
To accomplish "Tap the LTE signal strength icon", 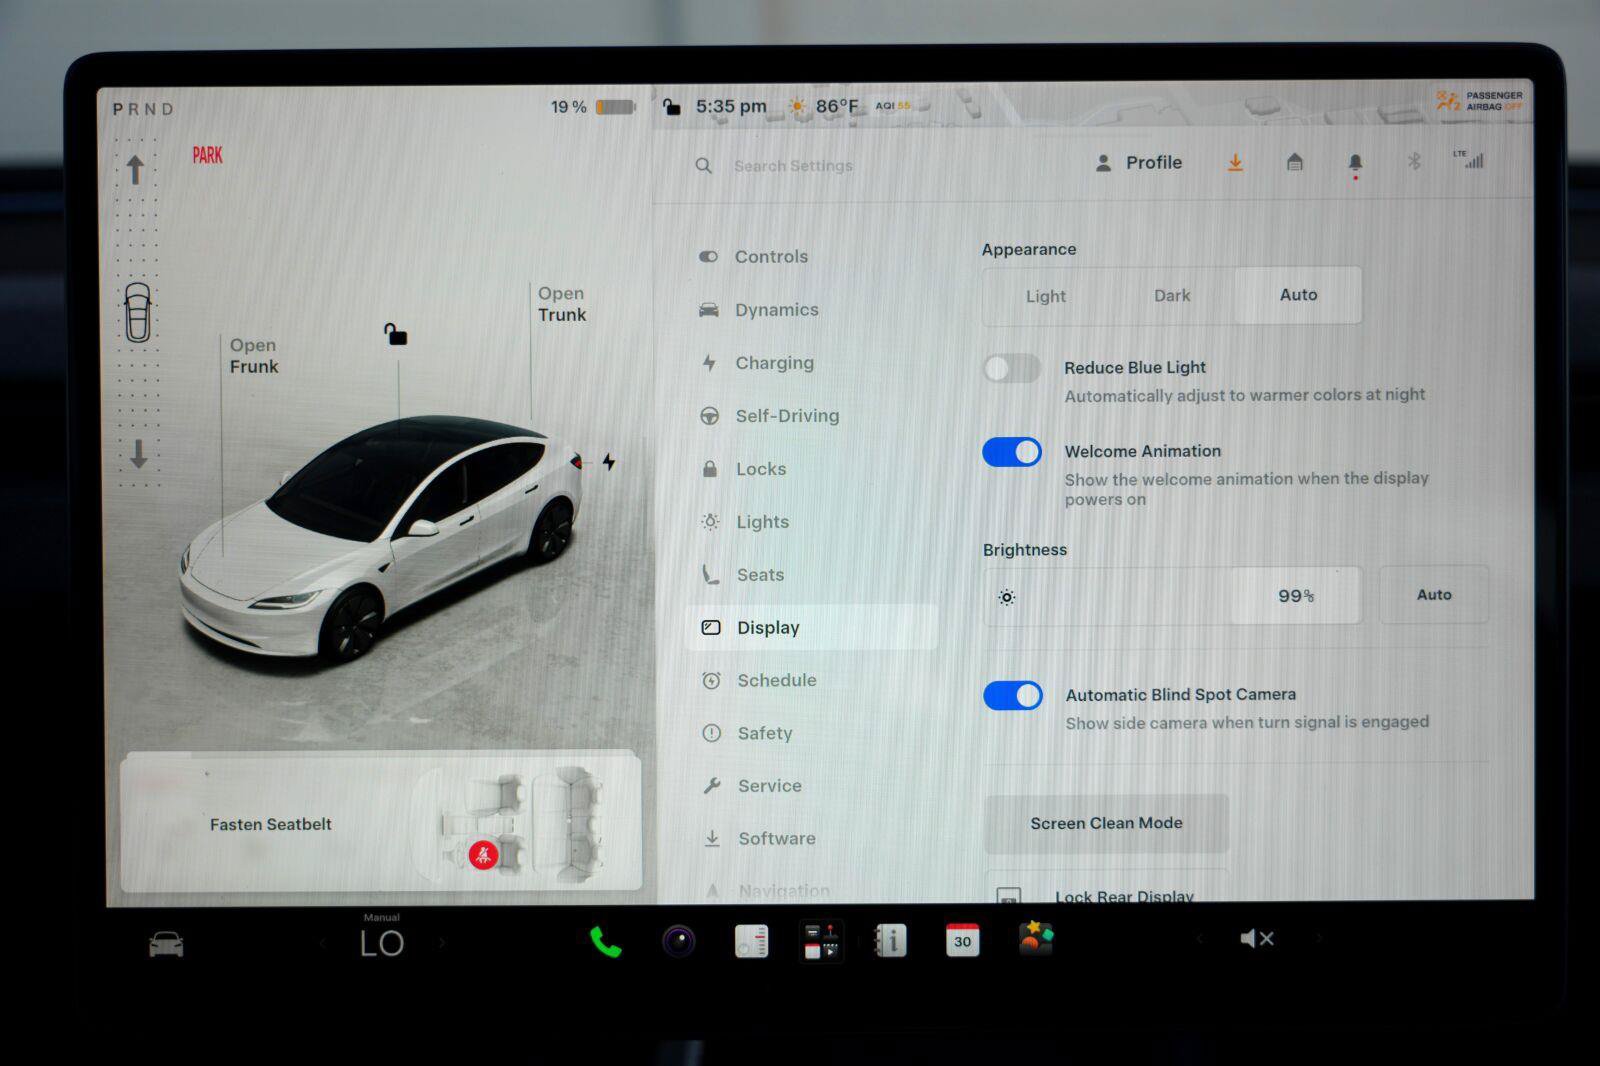I will 1469,159.
